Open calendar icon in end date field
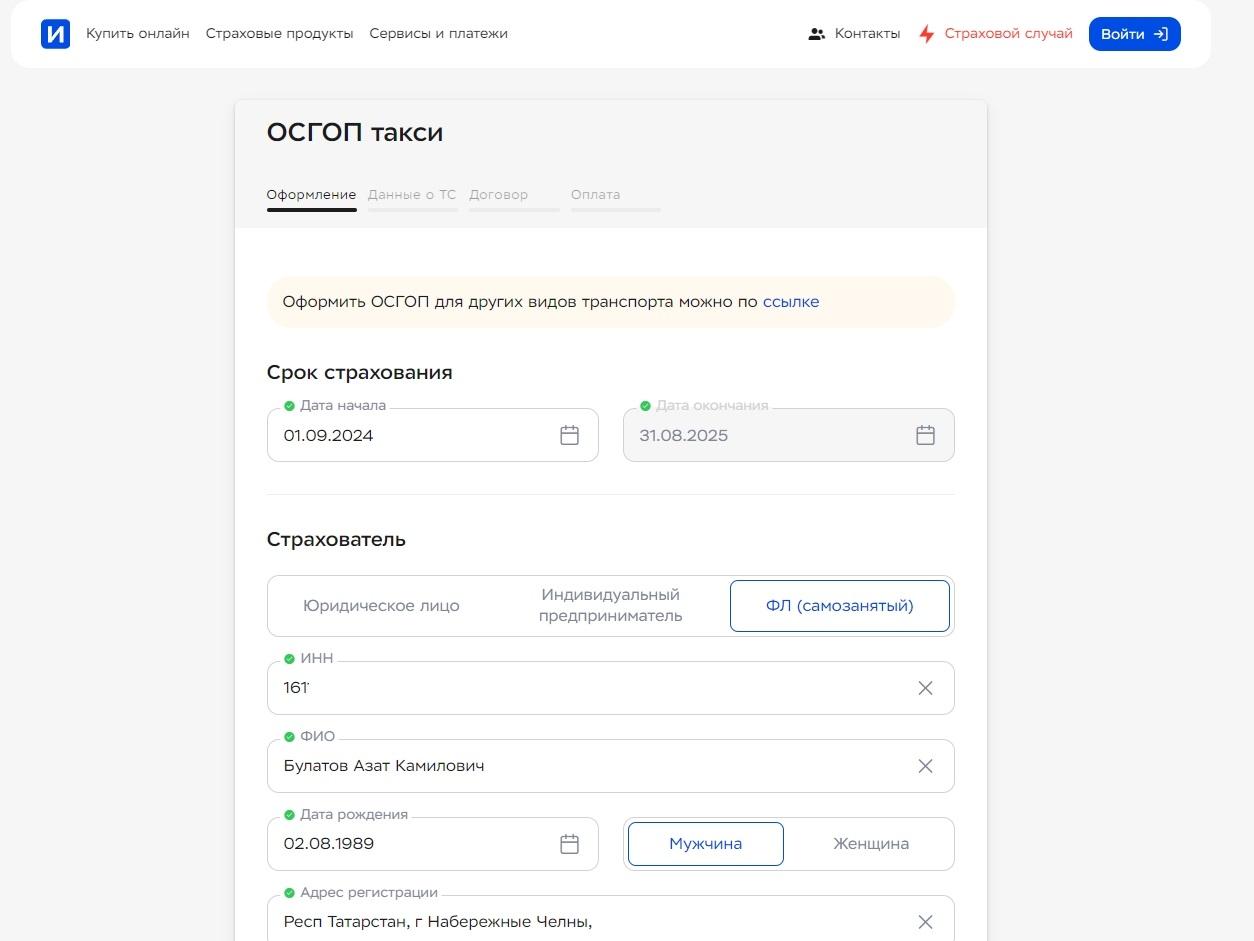Image resolution: width=1254 pixels, height=941 pixels. point(925,435)
